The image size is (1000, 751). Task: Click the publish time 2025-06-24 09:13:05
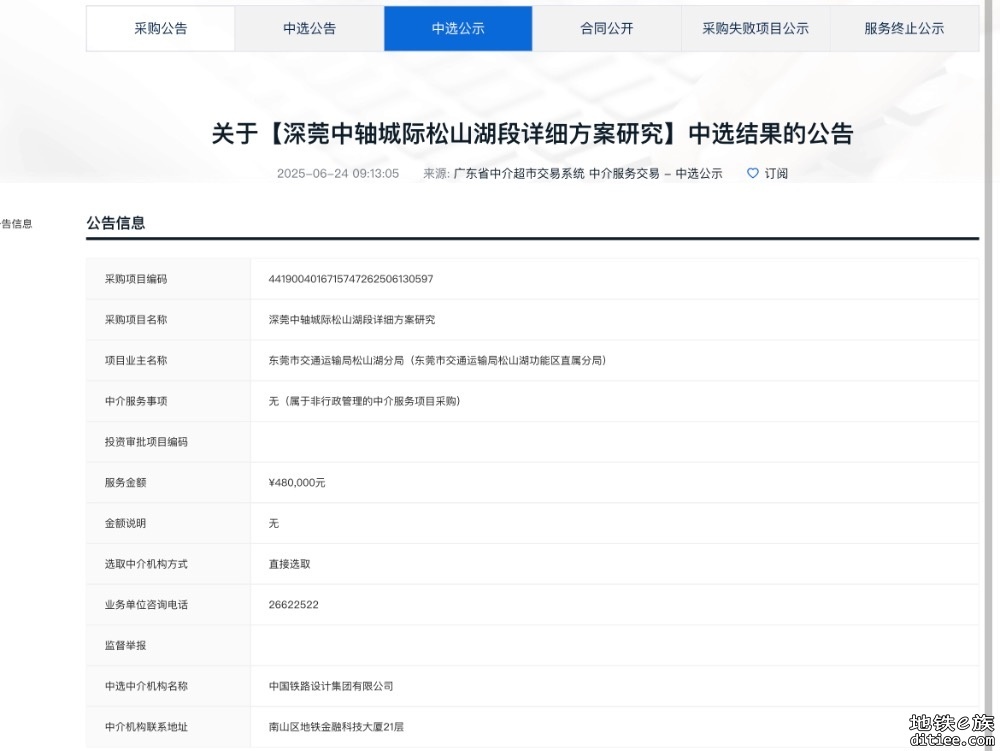338,173
